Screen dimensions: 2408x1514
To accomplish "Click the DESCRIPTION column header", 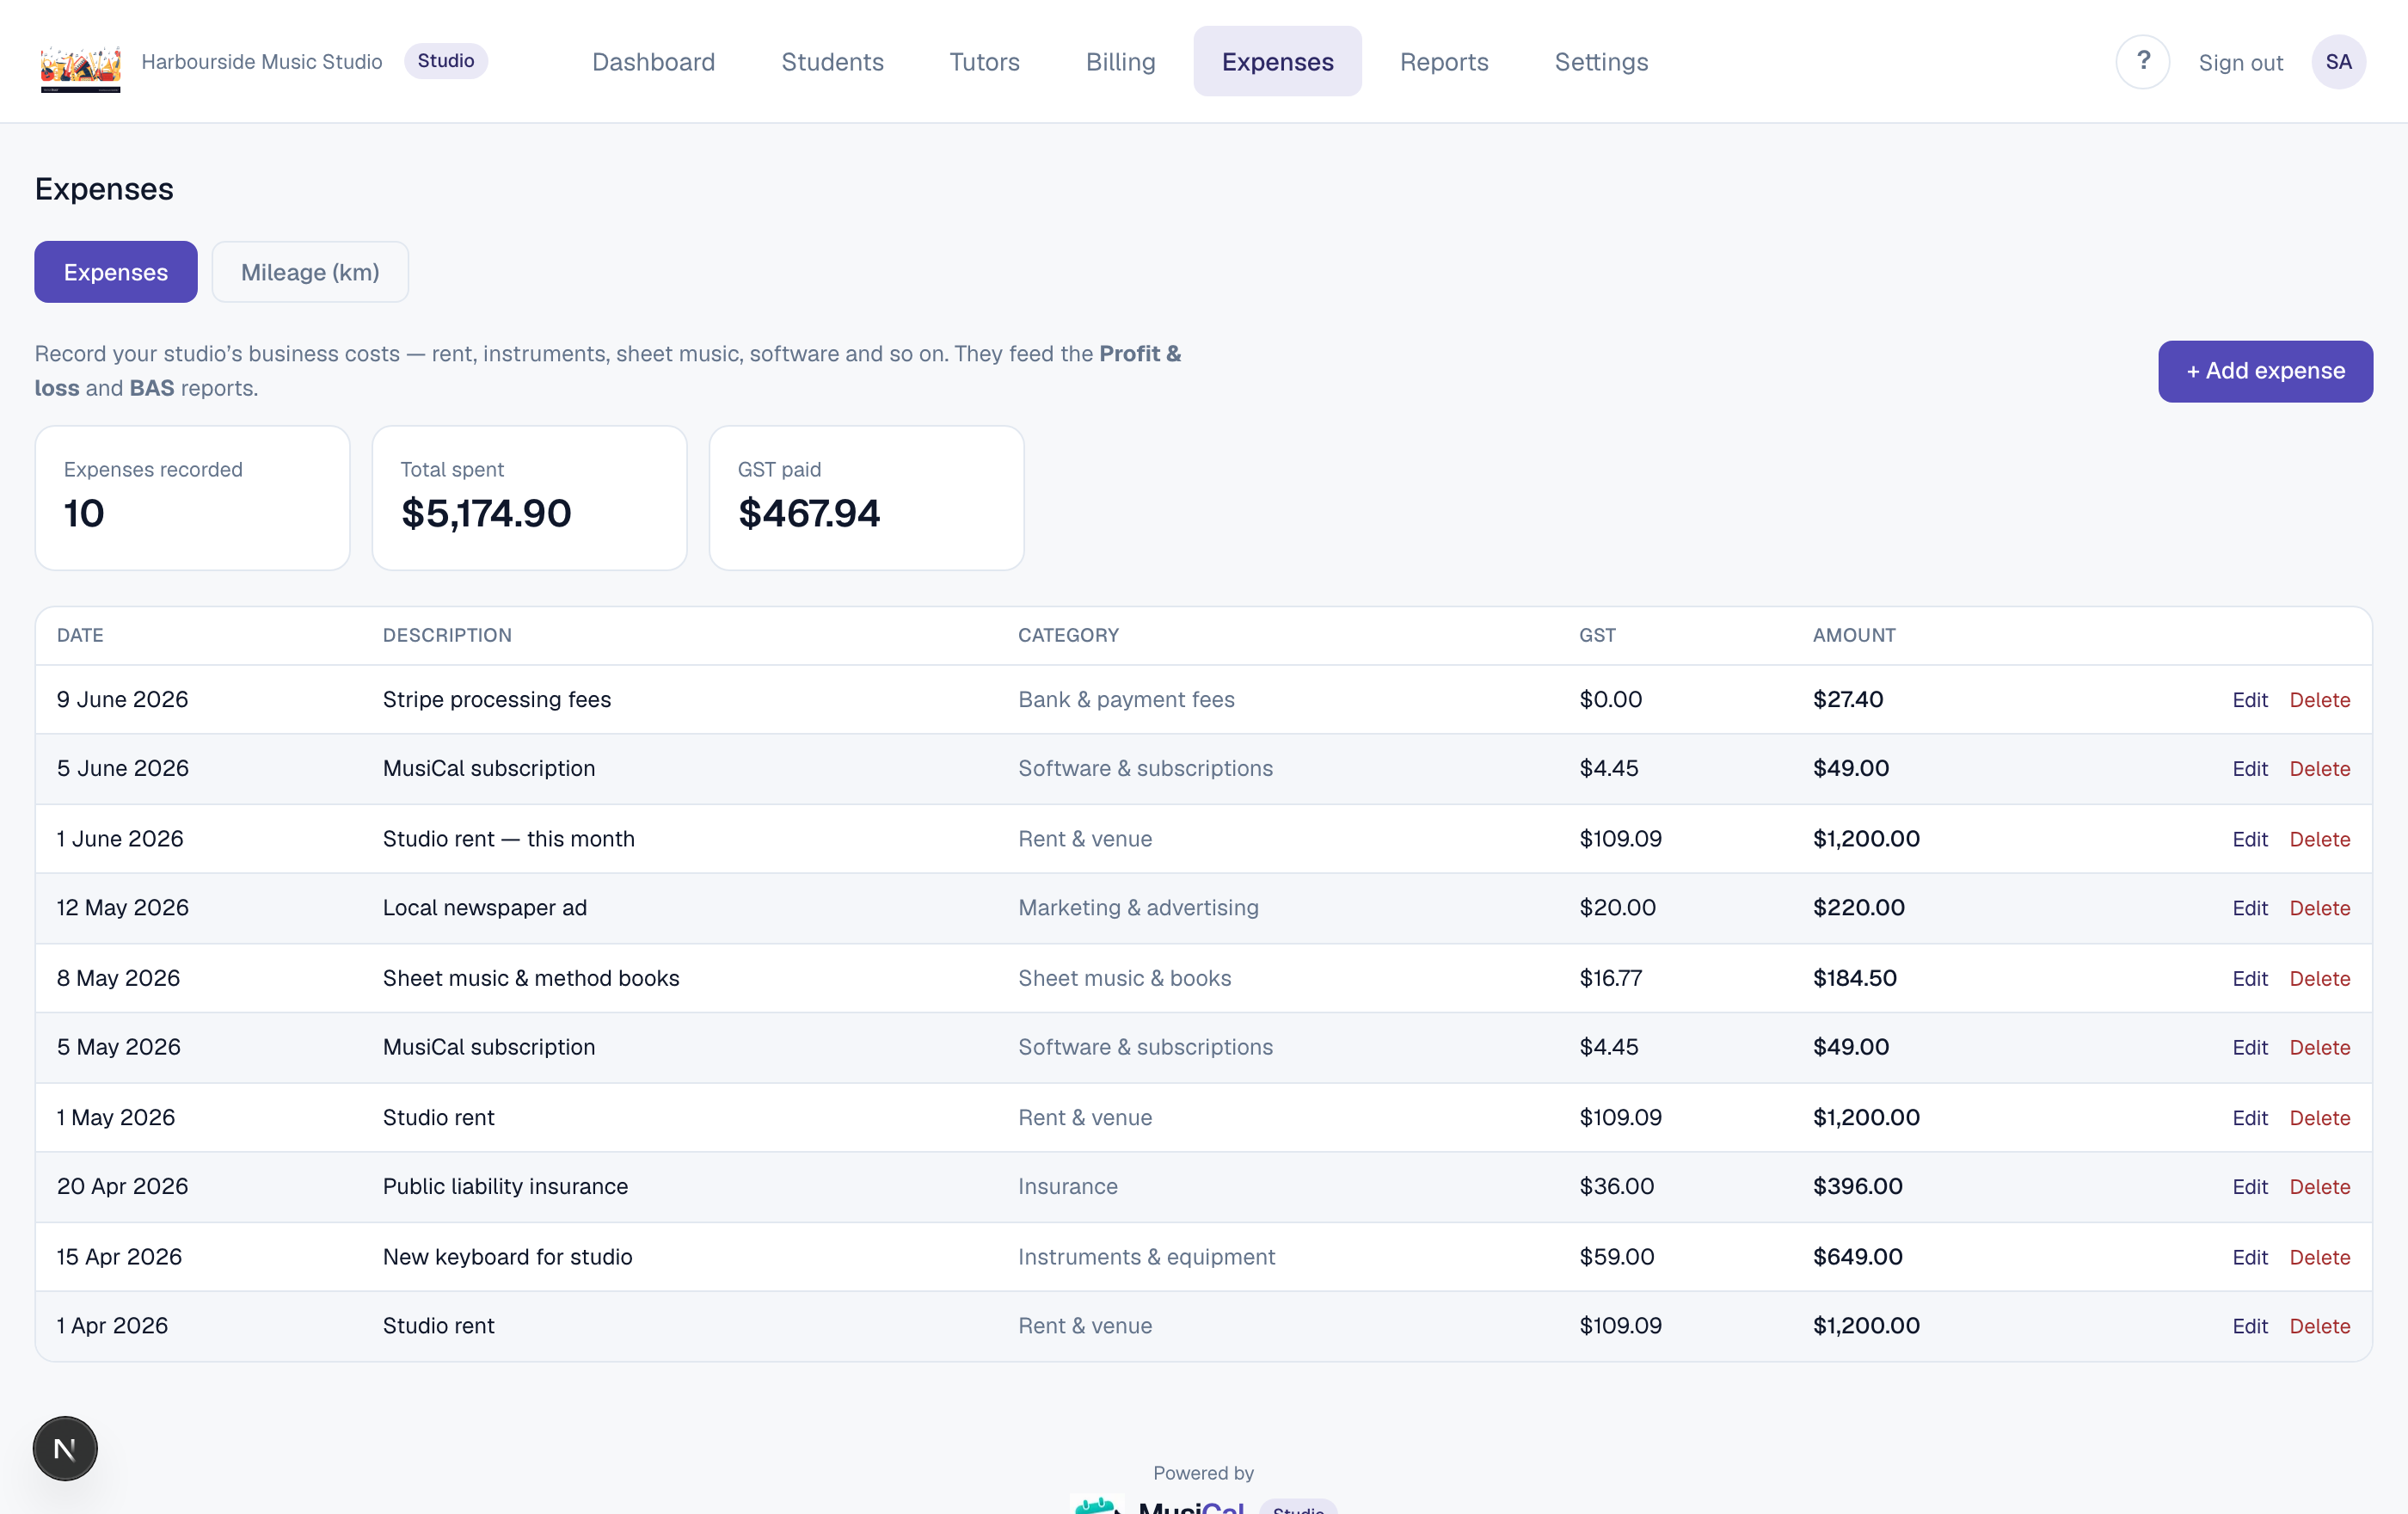I will [447, 635].
